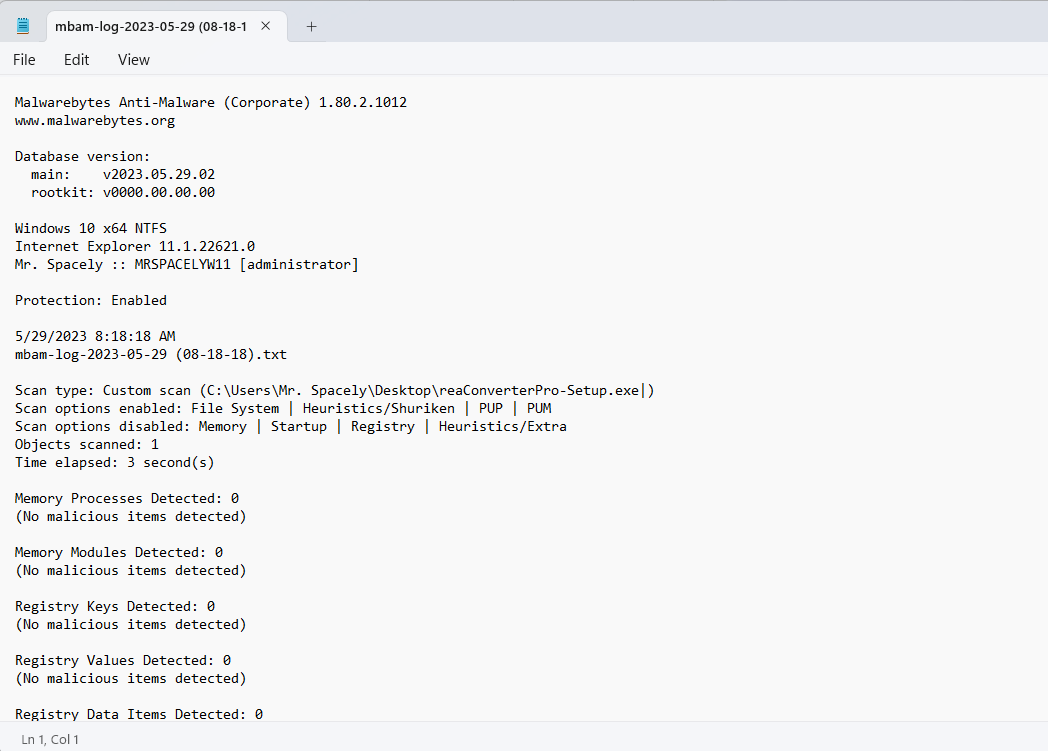1048x751 pixels.
Task: Click the Malwarebytes Anti-Malware (Corporate) version line
Action: point(211,103)
